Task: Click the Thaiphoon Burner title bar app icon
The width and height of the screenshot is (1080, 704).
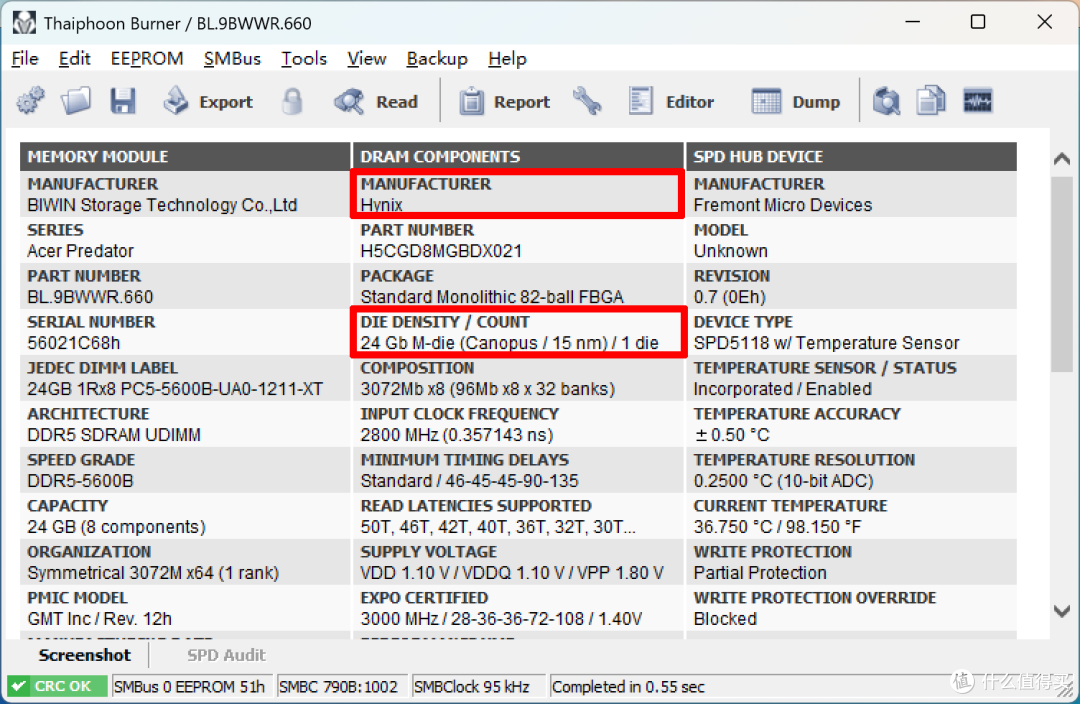Action: point(24,23)
